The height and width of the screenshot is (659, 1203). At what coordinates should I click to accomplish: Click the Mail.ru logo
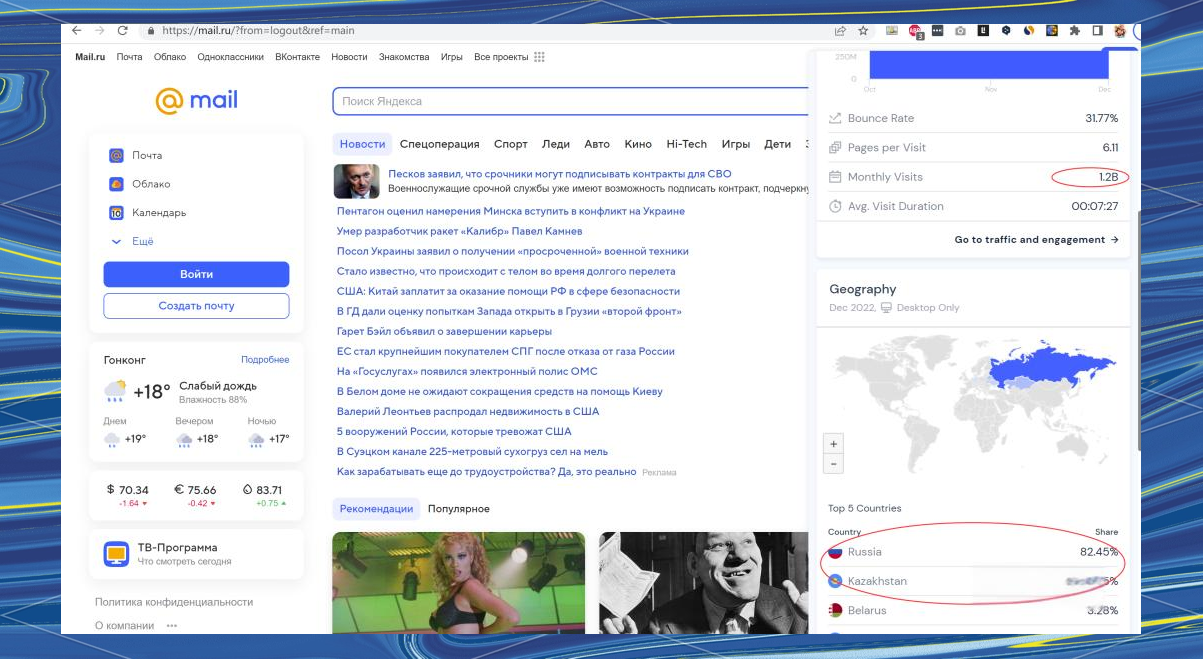[196, 100]
